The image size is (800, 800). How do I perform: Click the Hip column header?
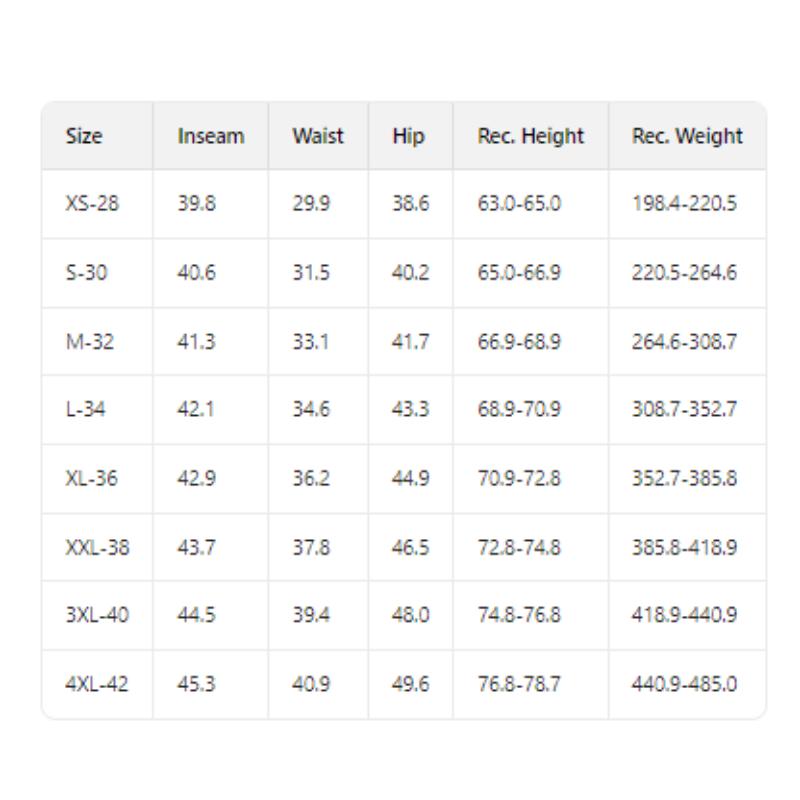[x=408, y=136]
